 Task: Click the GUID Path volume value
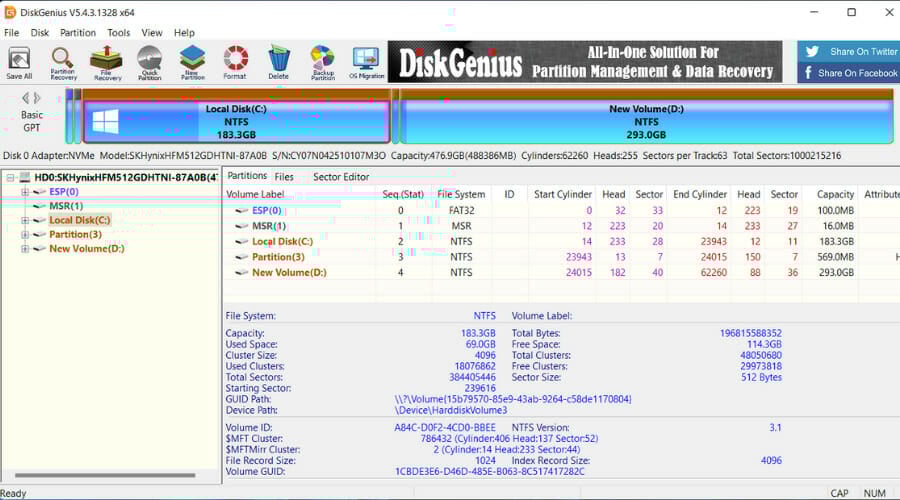click(x=513, y=399)
